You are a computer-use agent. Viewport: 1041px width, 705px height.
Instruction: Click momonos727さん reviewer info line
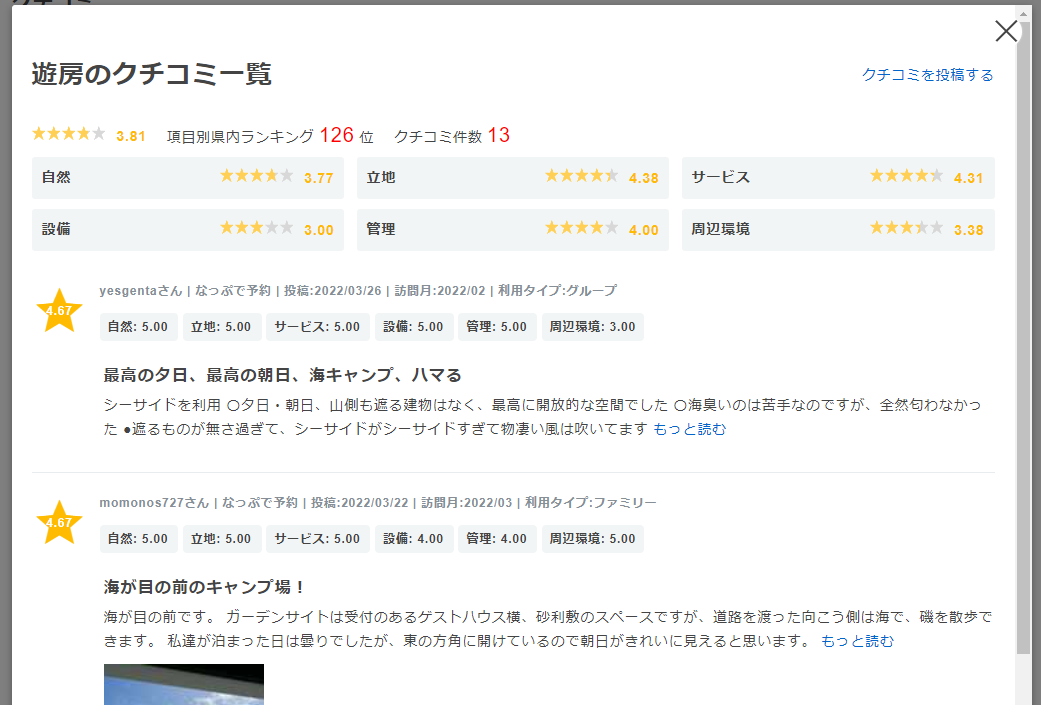click(378, 503)
